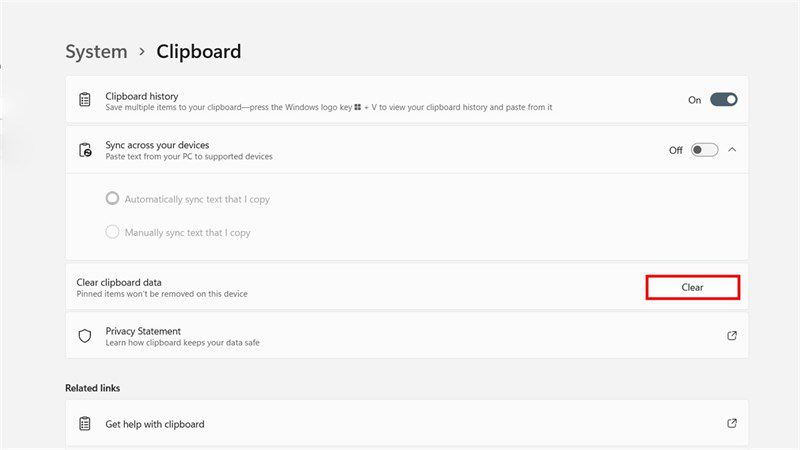This screenshot has width=800, height=450.
Task: Click the Sync across devices clipboard icon
Action: 85,150
